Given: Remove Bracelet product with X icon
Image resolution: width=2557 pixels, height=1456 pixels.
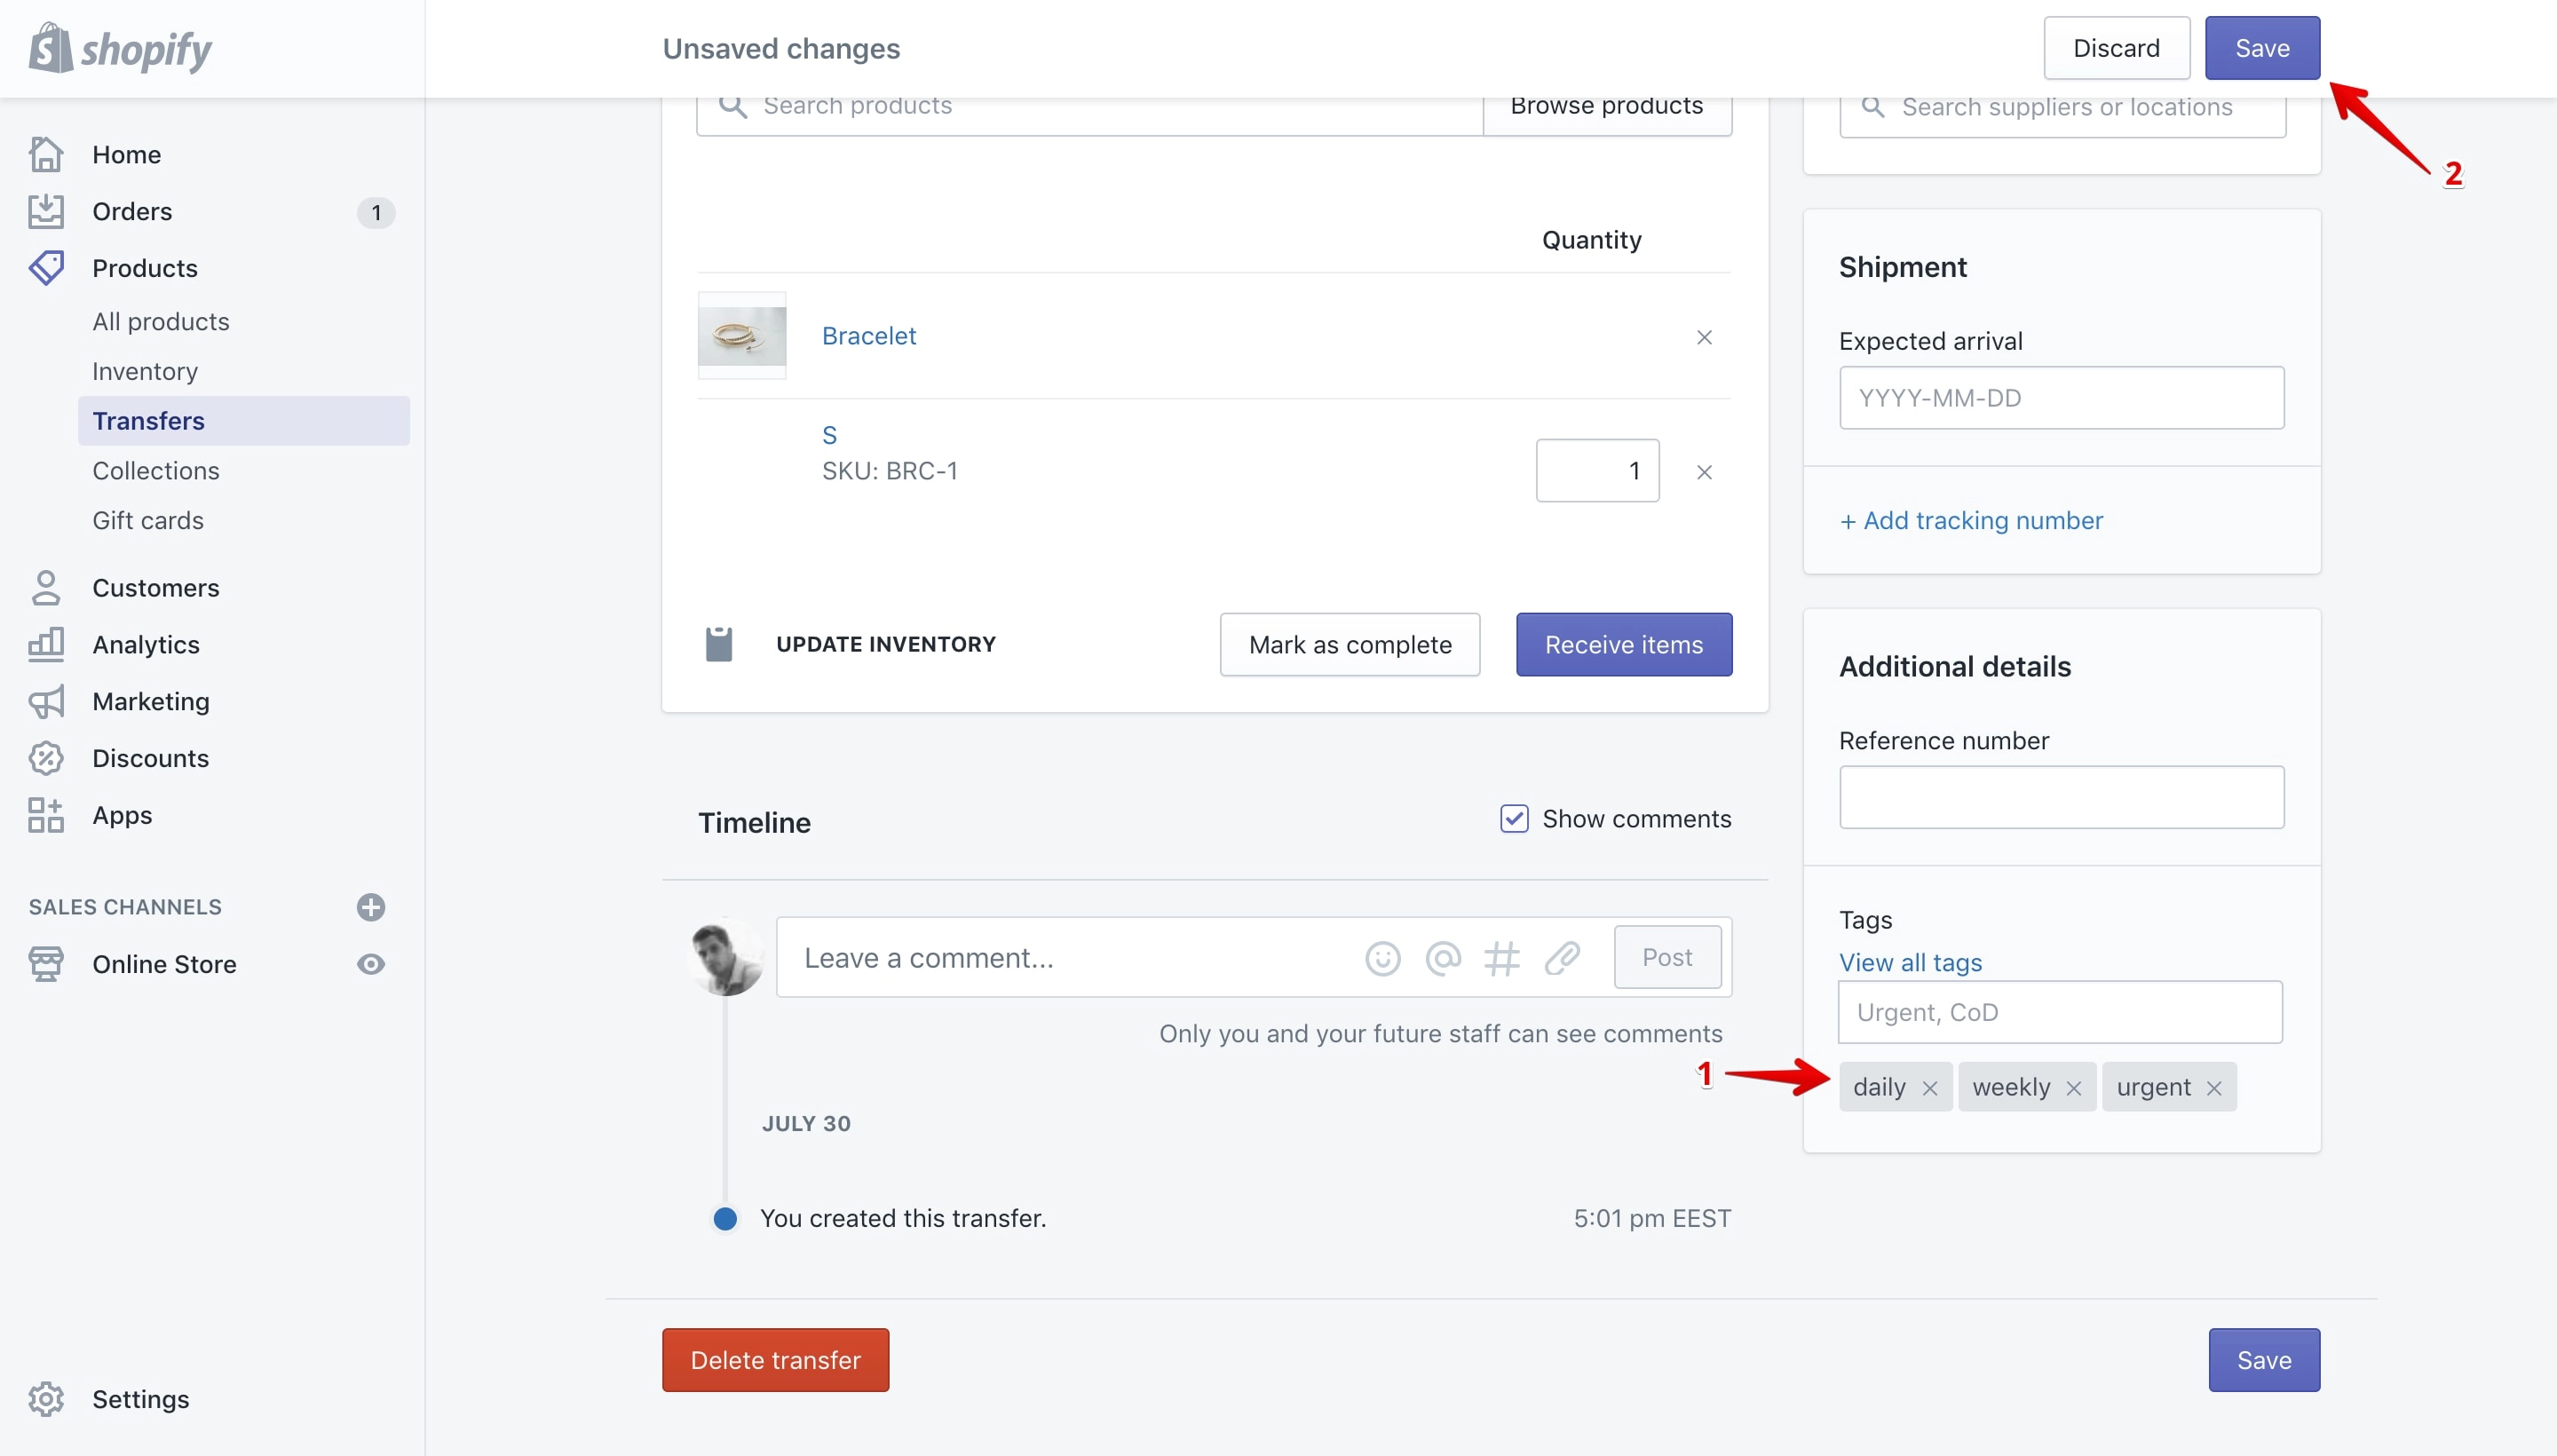Looking at the screenshot, I should click(1704, 337).
